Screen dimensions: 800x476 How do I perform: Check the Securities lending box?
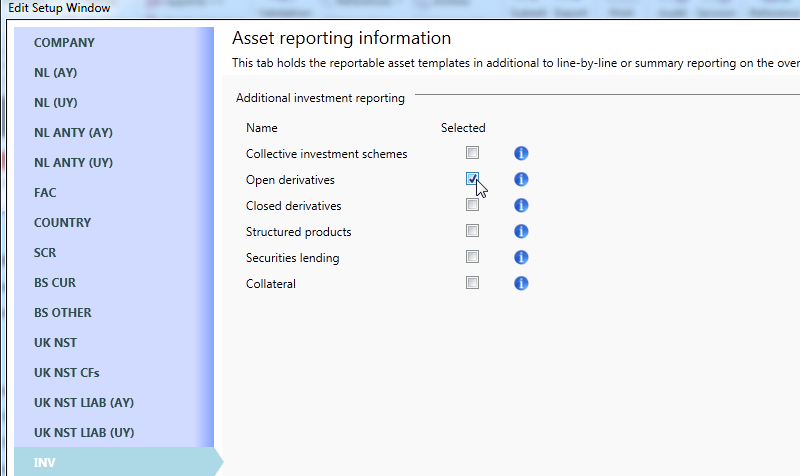(x=472, y=257)
